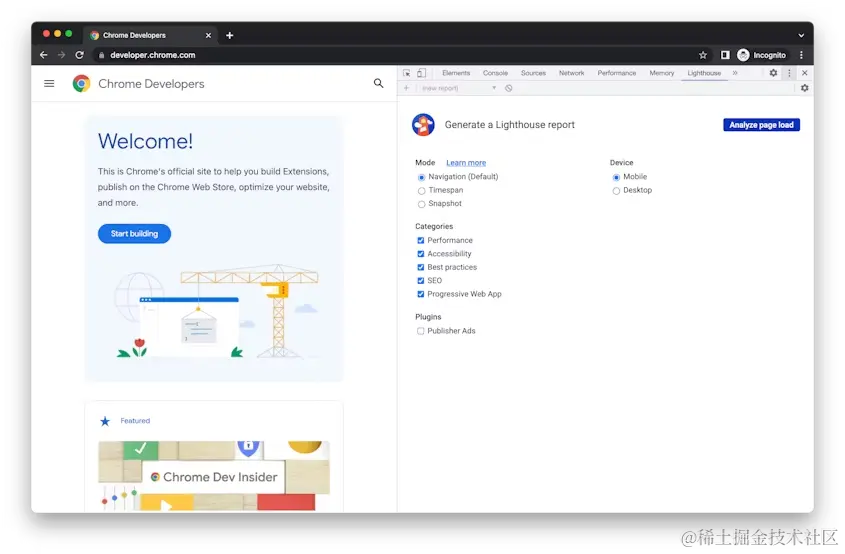Choose the Desktop device option
Screen dimensions: 845x554
(616, 191)
